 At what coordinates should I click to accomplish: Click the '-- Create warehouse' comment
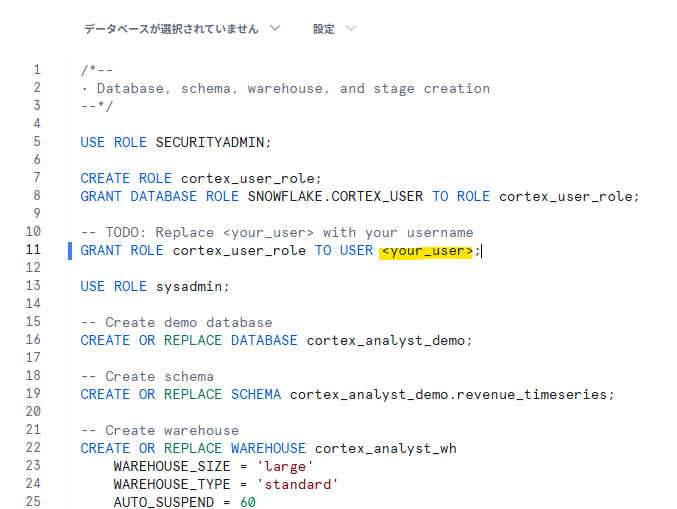[159, 430]
